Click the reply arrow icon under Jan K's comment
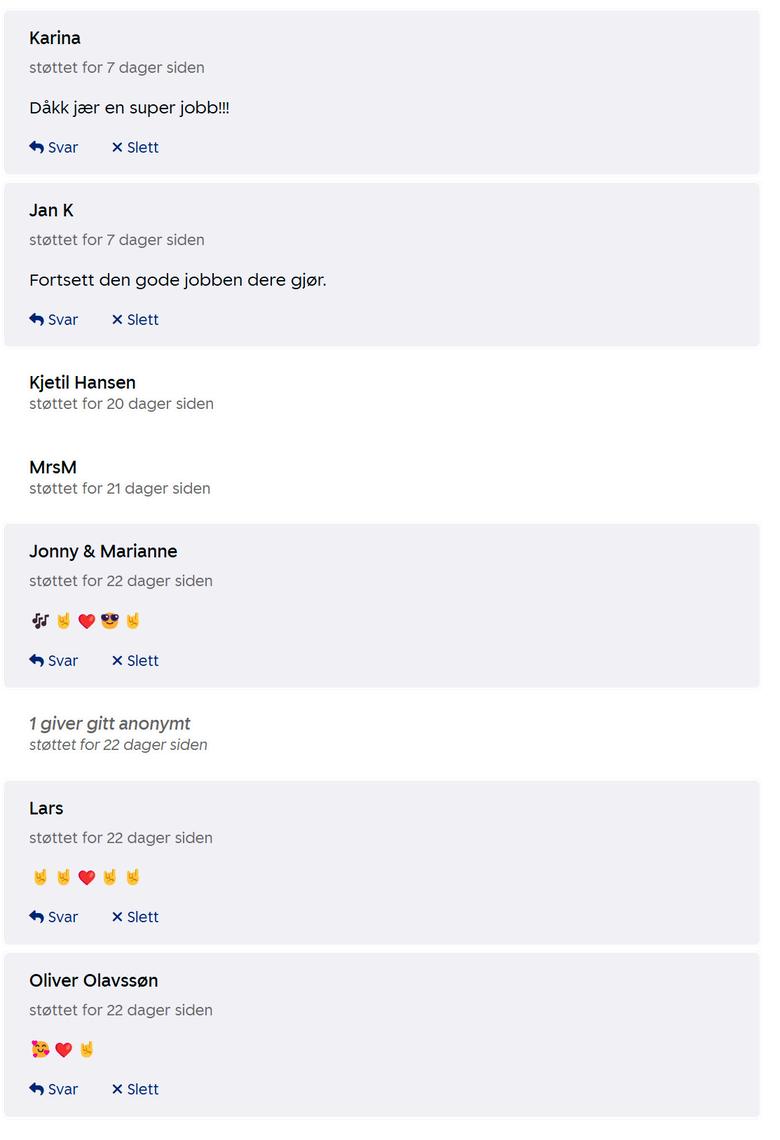The height and width of the screenshot is (1140, 780). pyautogui.click(x=37, y=320)
